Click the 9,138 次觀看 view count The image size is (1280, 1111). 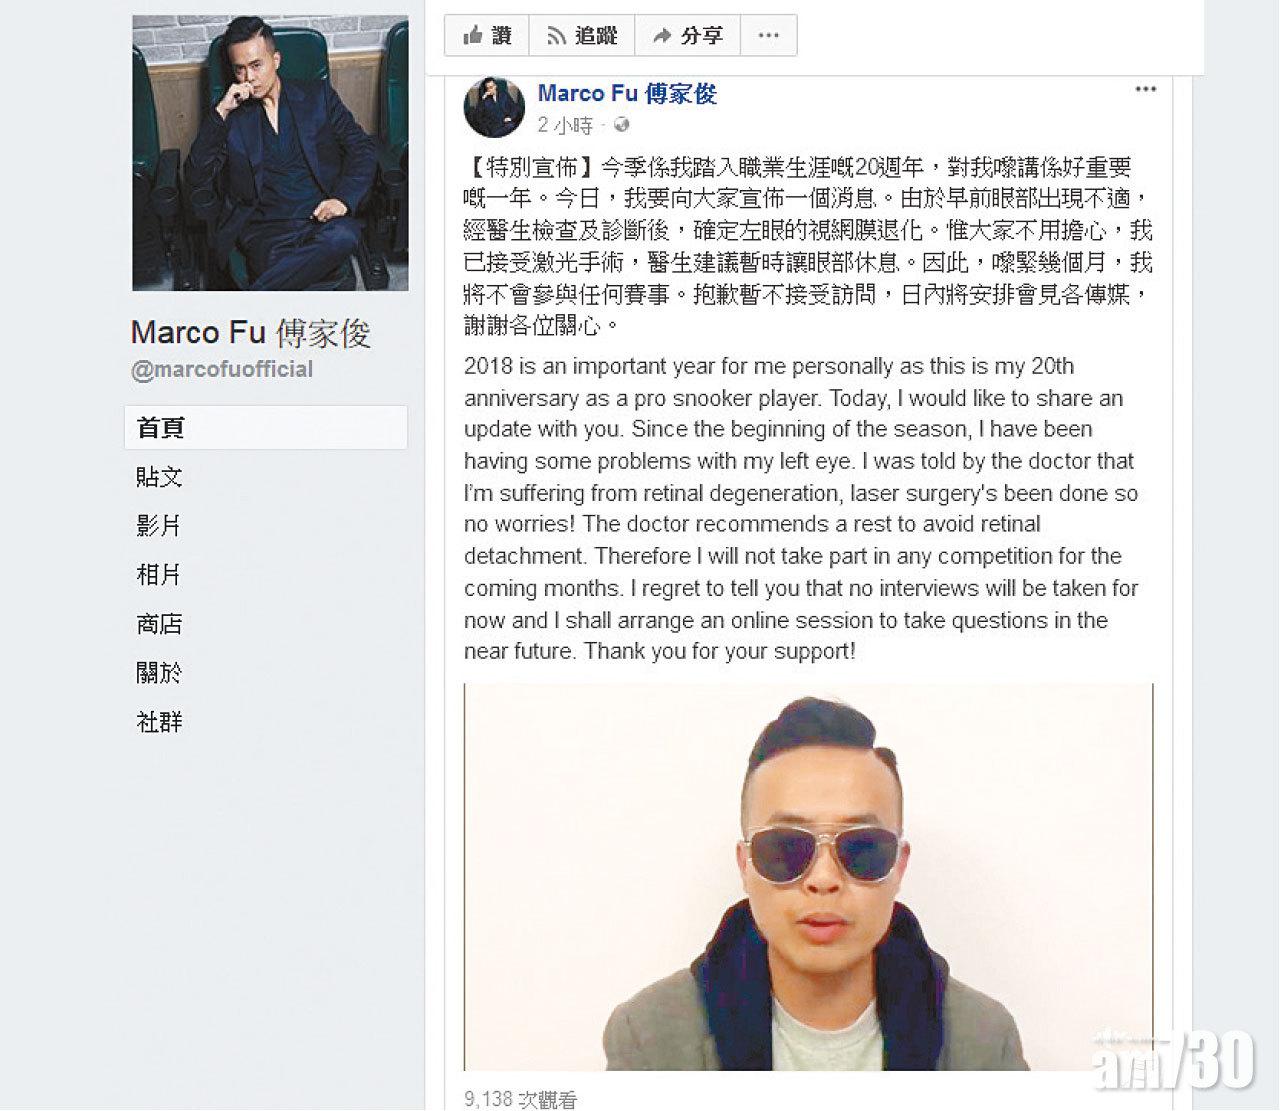[521, 1099]
